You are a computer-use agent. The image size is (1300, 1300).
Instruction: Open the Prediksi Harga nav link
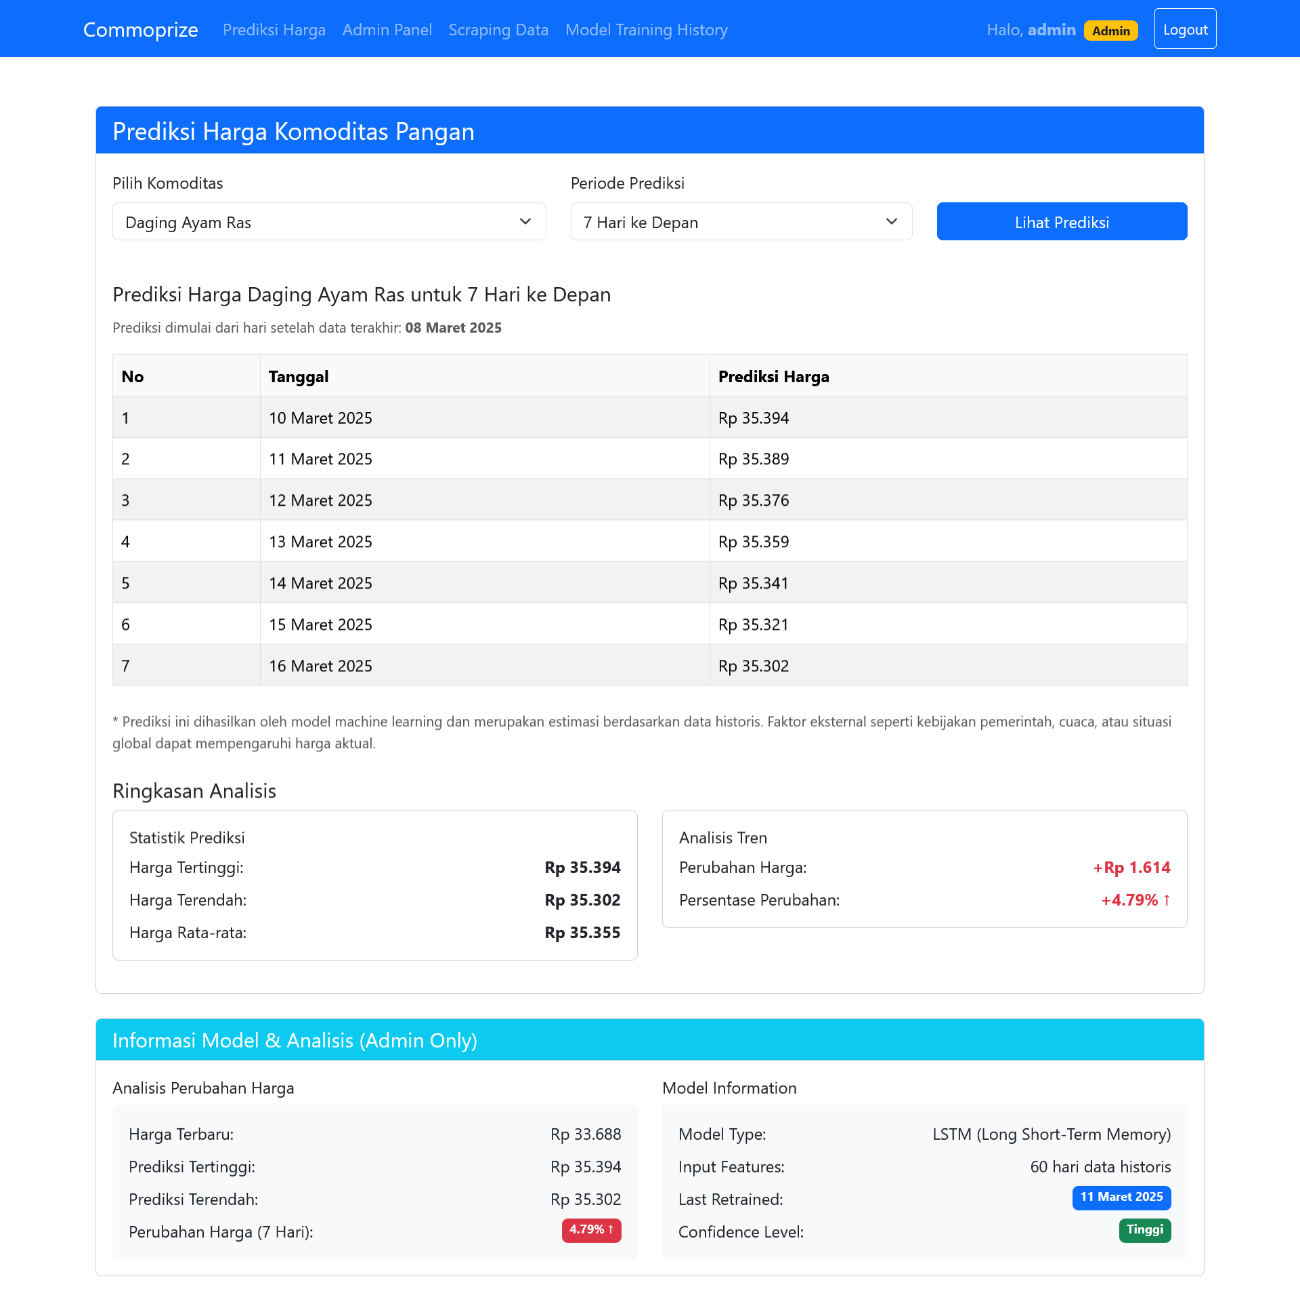[274, 30]
